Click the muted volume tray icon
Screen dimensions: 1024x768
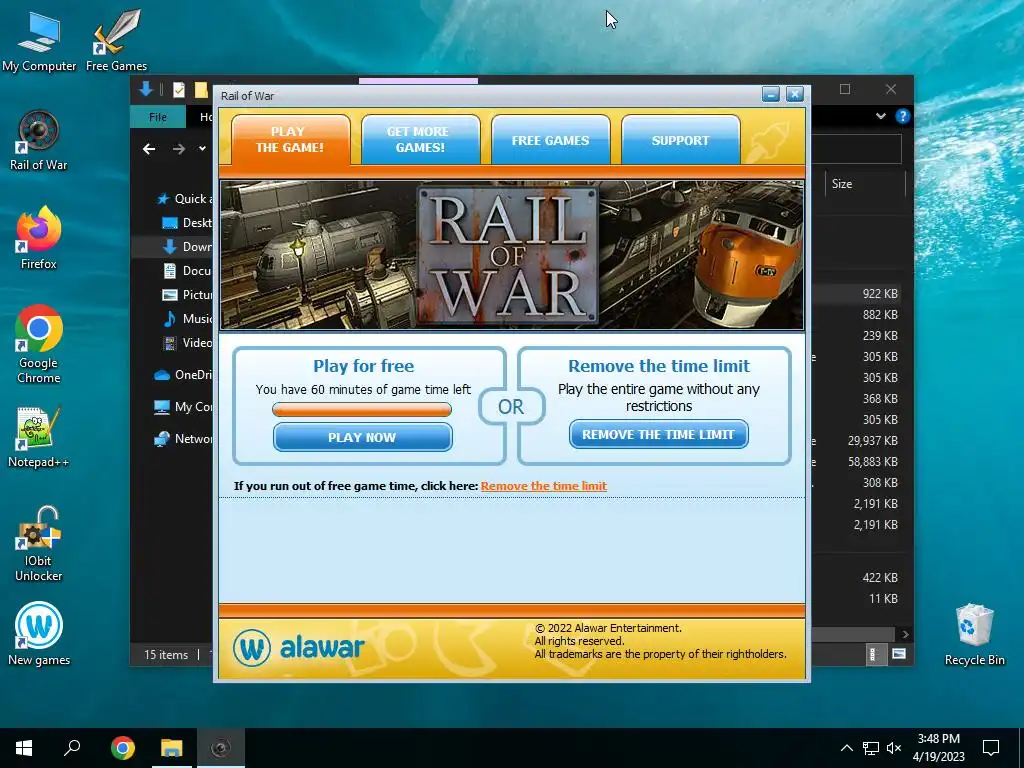(x=894, y=748)
